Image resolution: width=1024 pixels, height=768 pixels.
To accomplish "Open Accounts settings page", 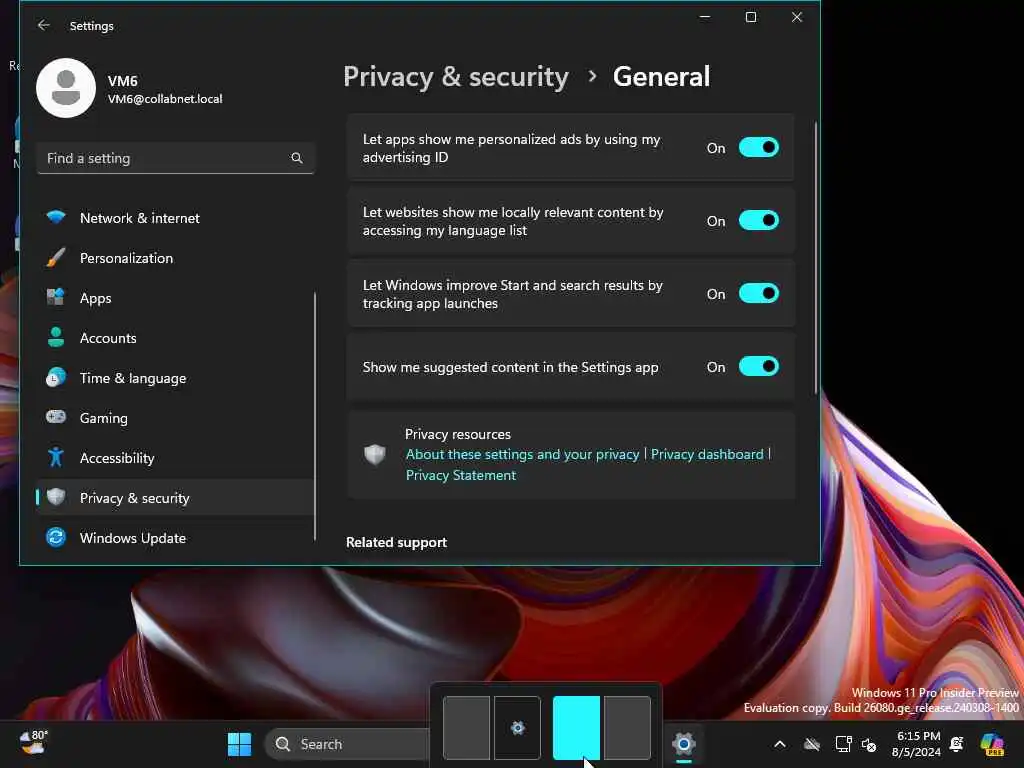I will (x=175, y=338).
